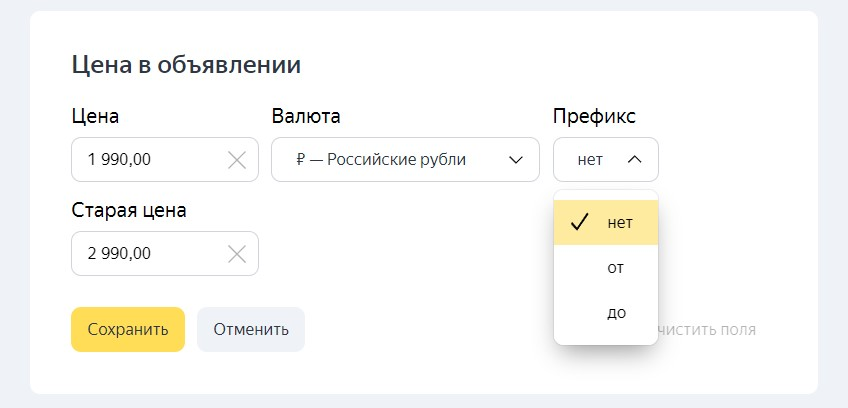This screenshot has width=848, height=408.
Task: Click the Цена в объявлении heading
Action: tap(186, 65)
